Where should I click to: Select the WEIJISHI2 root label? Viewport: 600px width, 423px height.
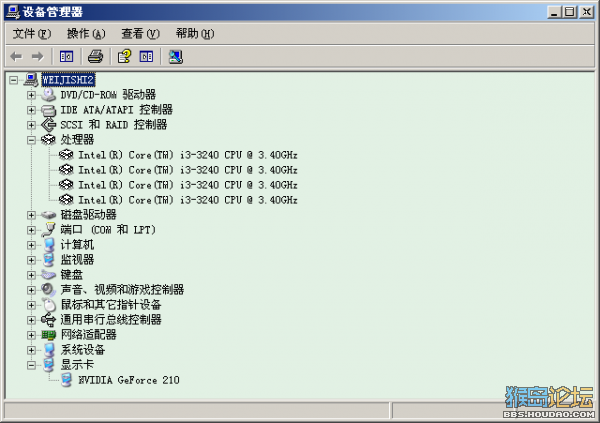pos(68,80)
